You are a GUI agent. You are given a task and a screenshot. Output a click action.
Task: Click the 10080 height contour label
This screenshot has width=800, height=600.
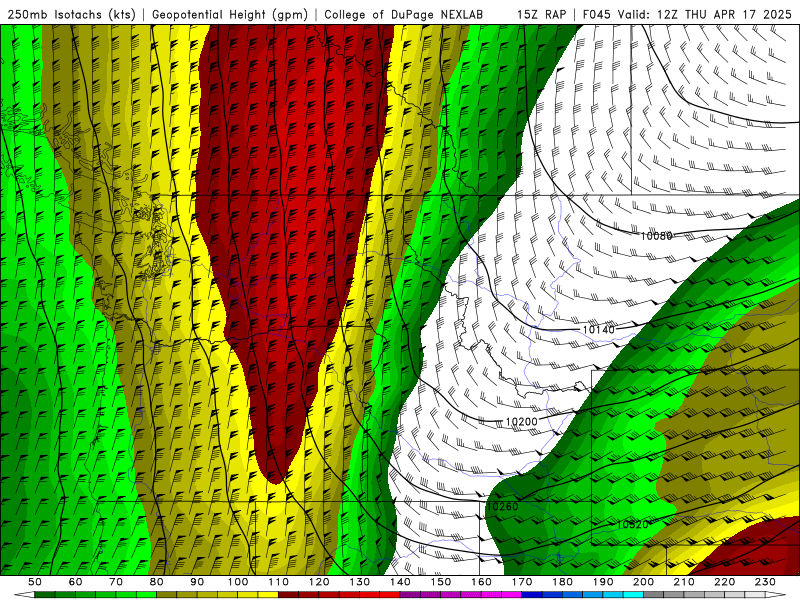(656, 236)
